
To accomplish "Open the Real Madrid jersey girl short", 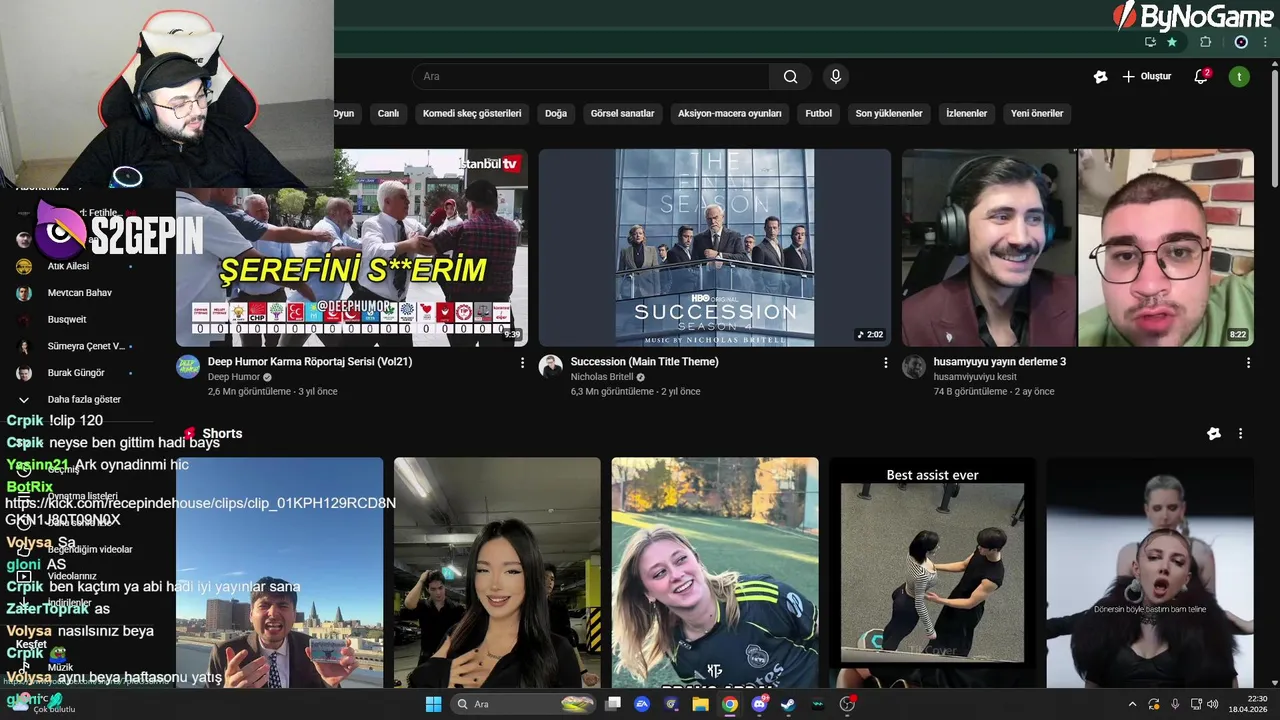I will click(x=715, y=573).
